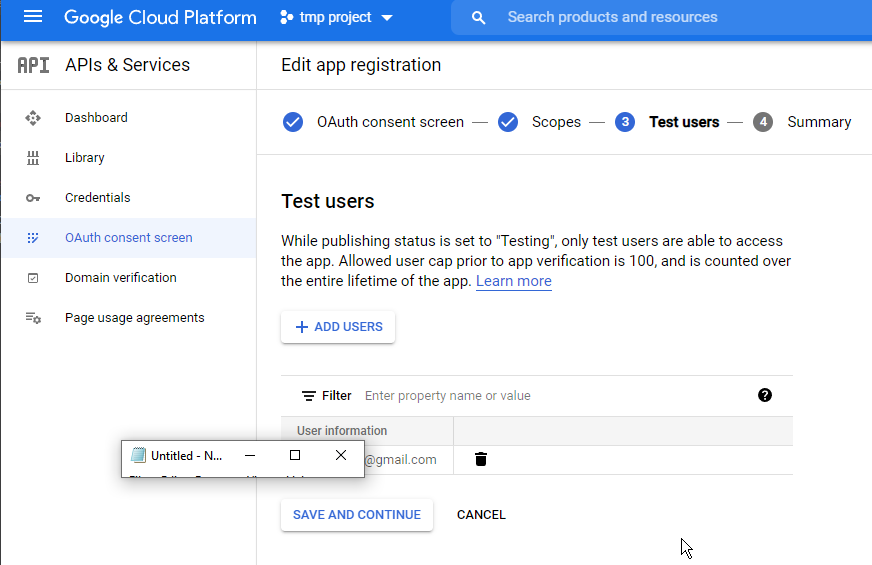Click the Filter property input field
The width and height of the screenshot is (872, 565).
pyautogui.click(x=550, y=396)
